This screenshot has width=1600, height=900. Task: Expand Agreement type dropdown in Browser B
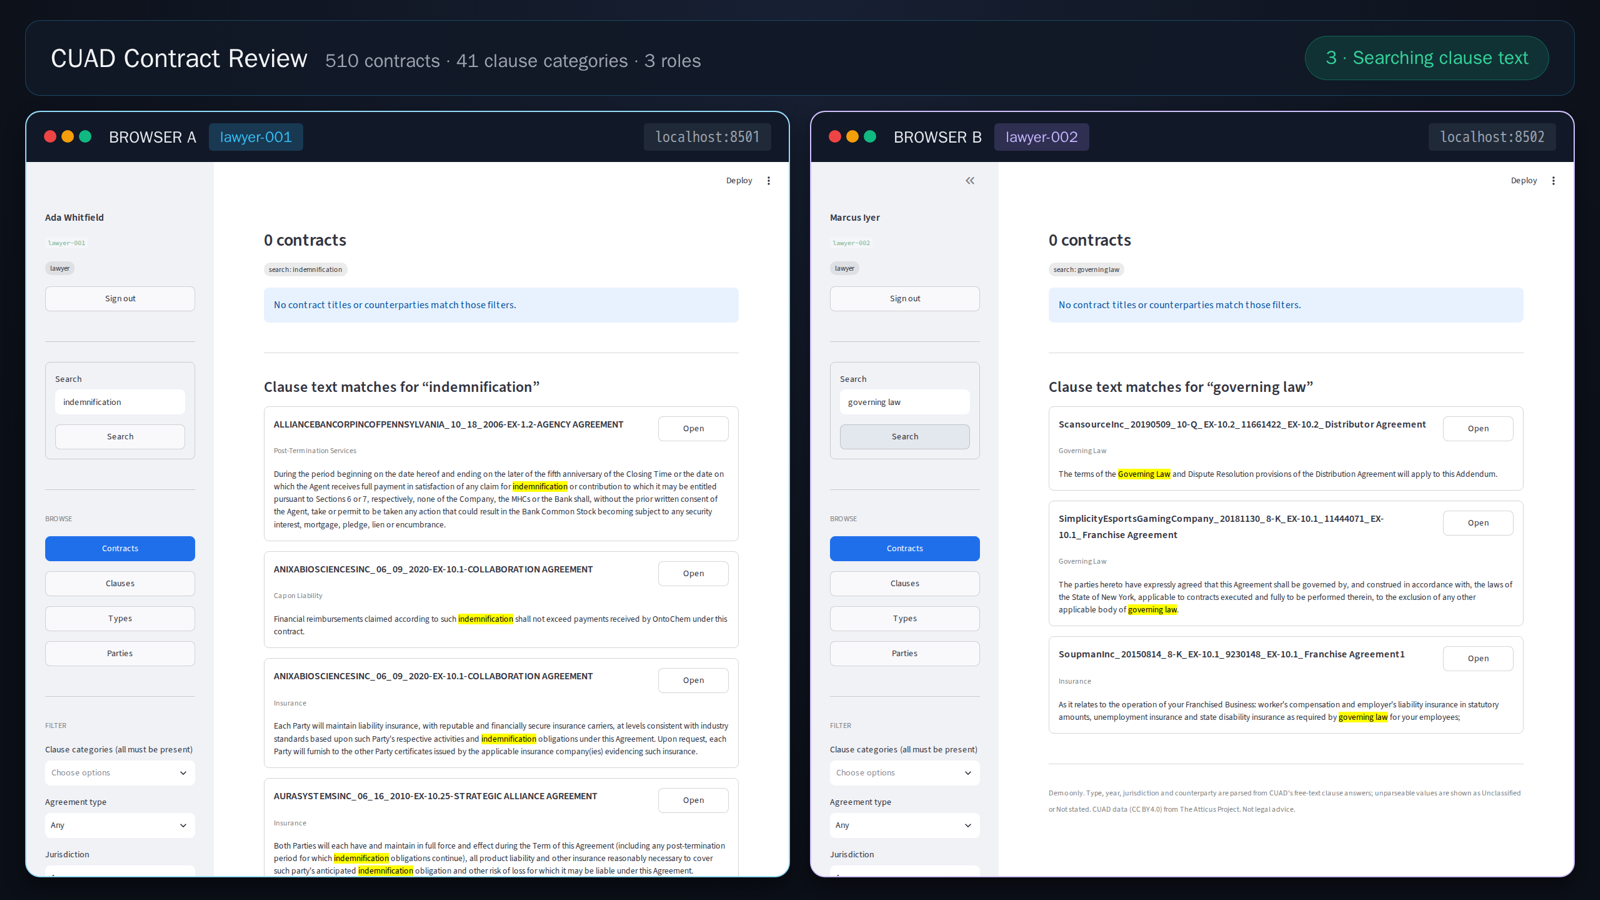click(905, 825)
